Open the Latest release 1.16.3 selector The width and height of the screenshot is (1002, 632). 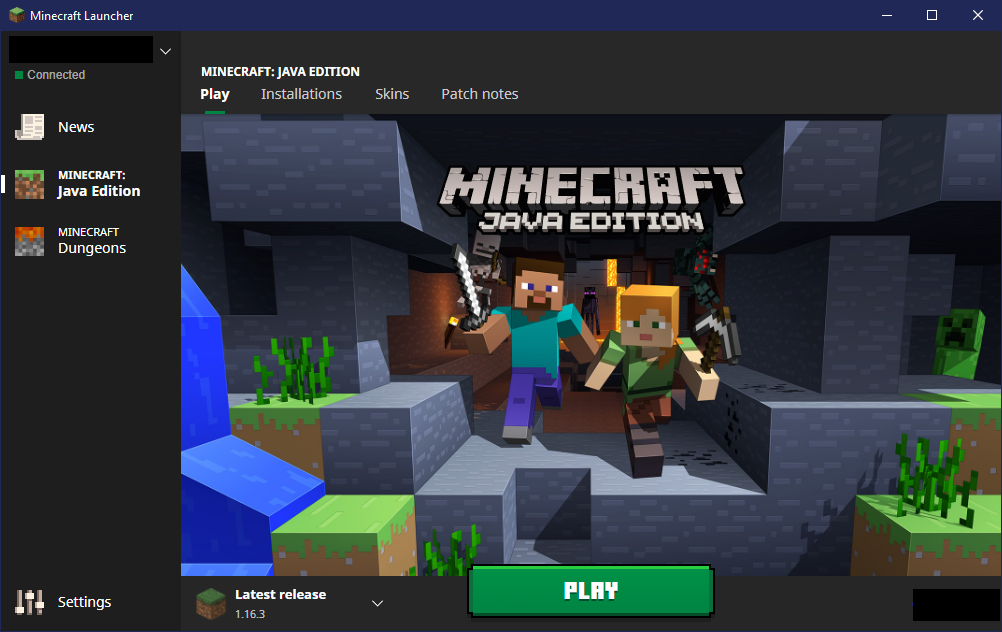point(280,603)
